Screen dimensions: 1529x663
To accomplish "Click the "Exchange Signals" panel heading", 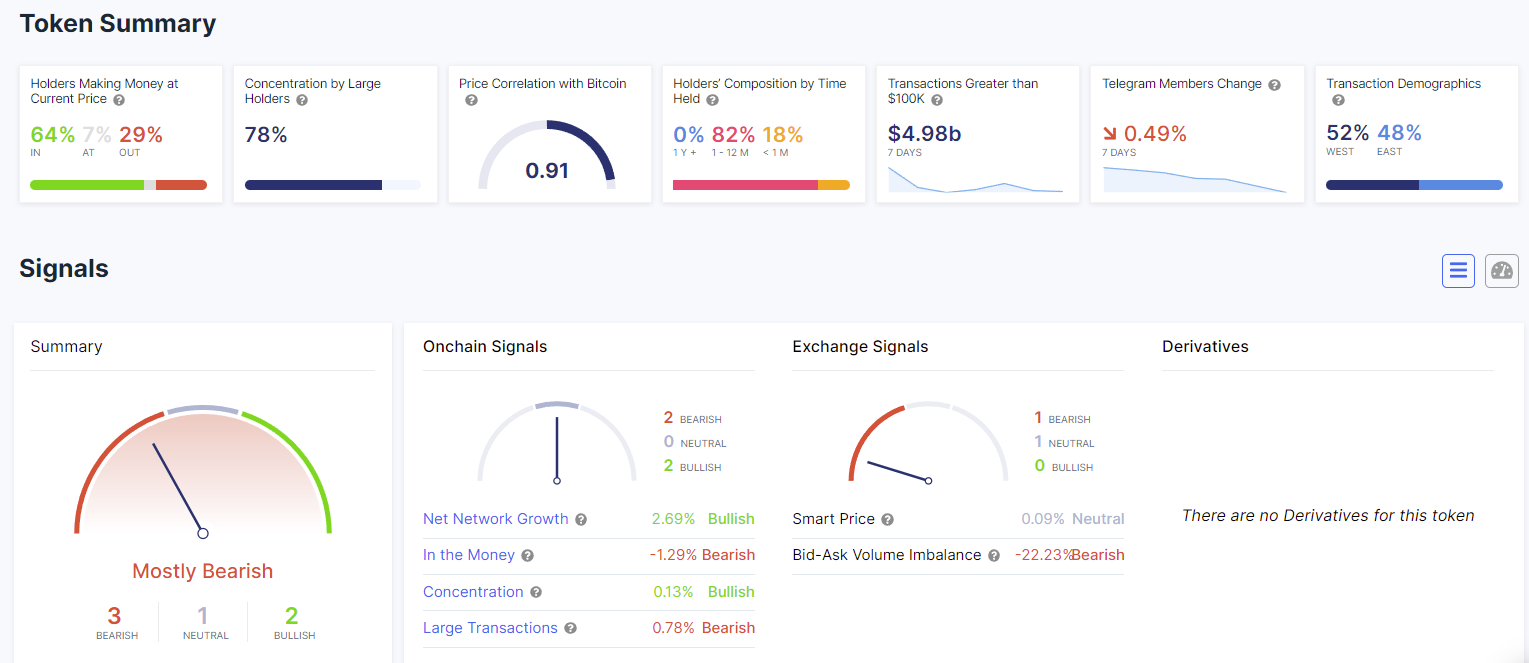I will pyautogui.click(x=860, y=347).
